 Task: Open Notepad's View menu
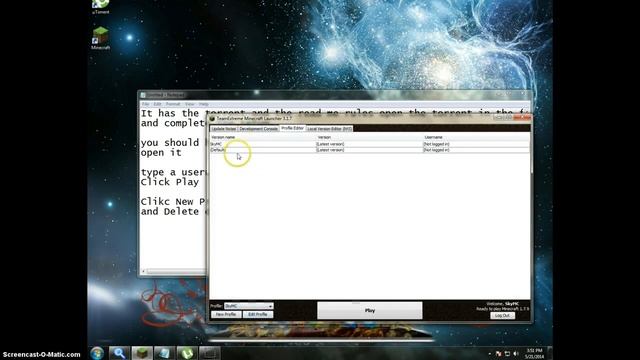pyautogui.click(x=190, y=104)
